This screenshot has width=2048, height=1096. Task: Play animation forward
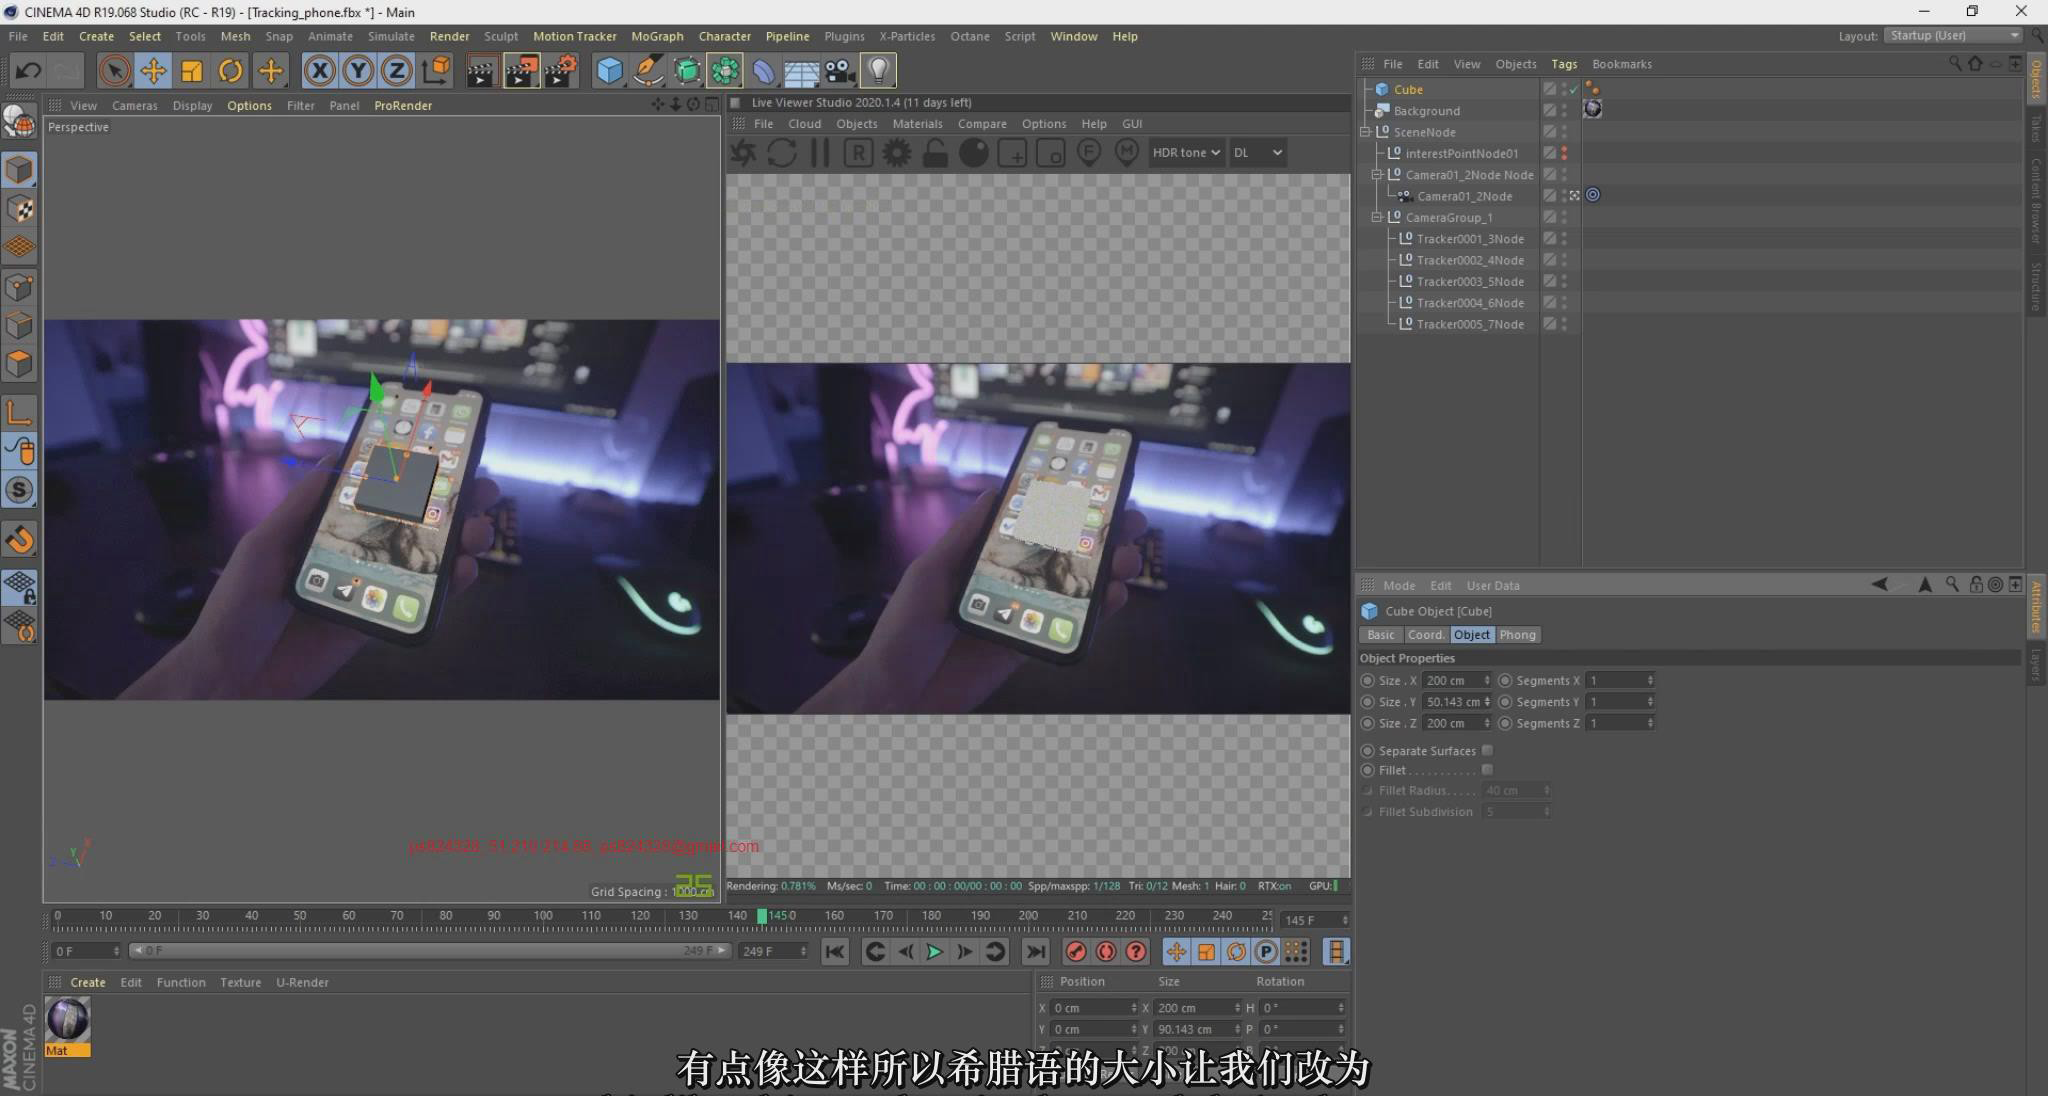tap(934, 952)
